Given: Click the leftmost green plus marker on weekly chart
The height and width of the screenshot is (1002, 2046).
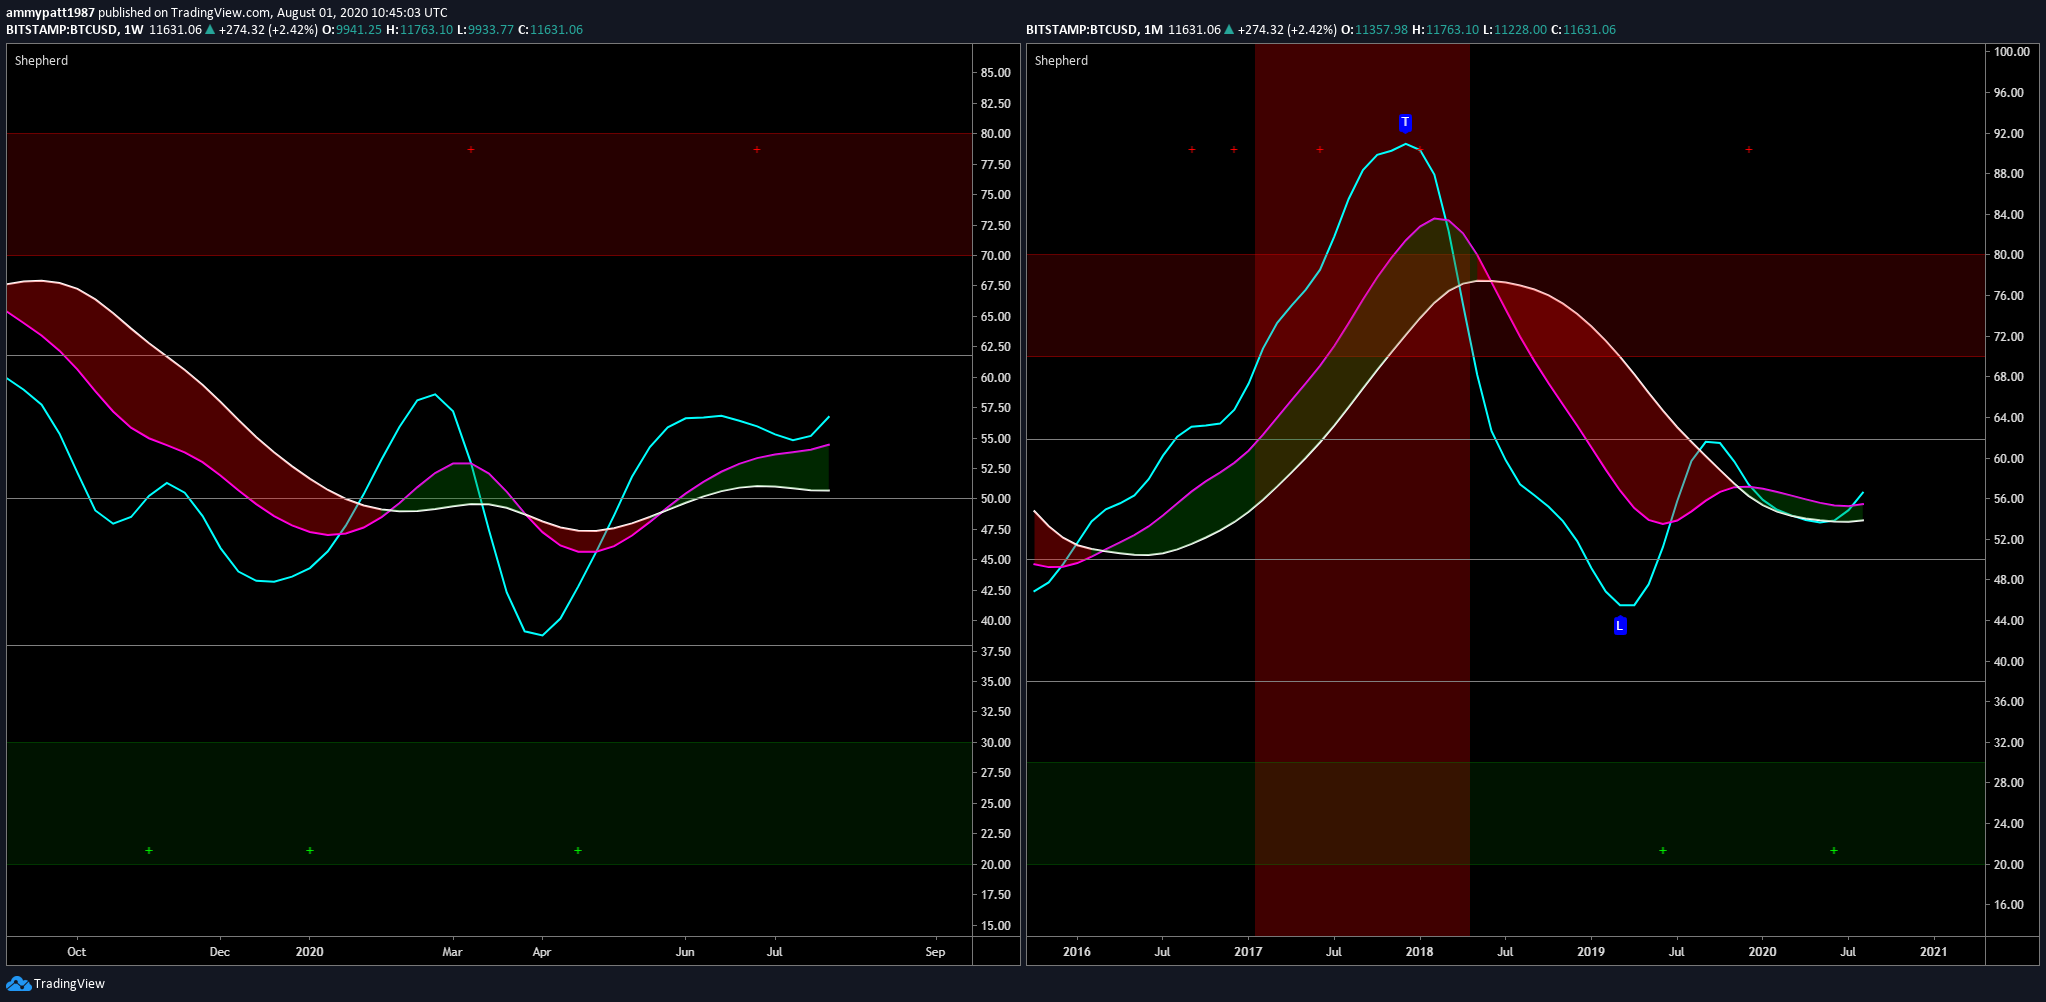Looking at the screenshot, I should click(149, 851).
